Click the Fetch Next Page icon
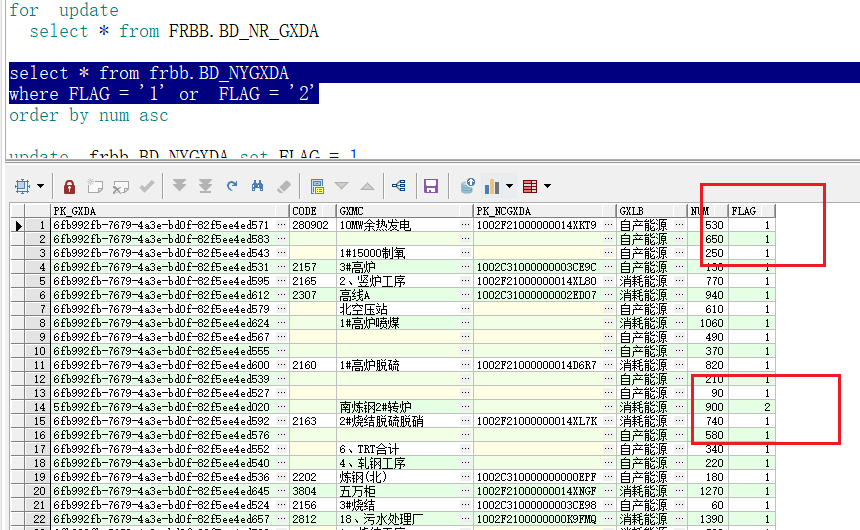The width and height of the screenshot is (860, 530). point(179,186)
